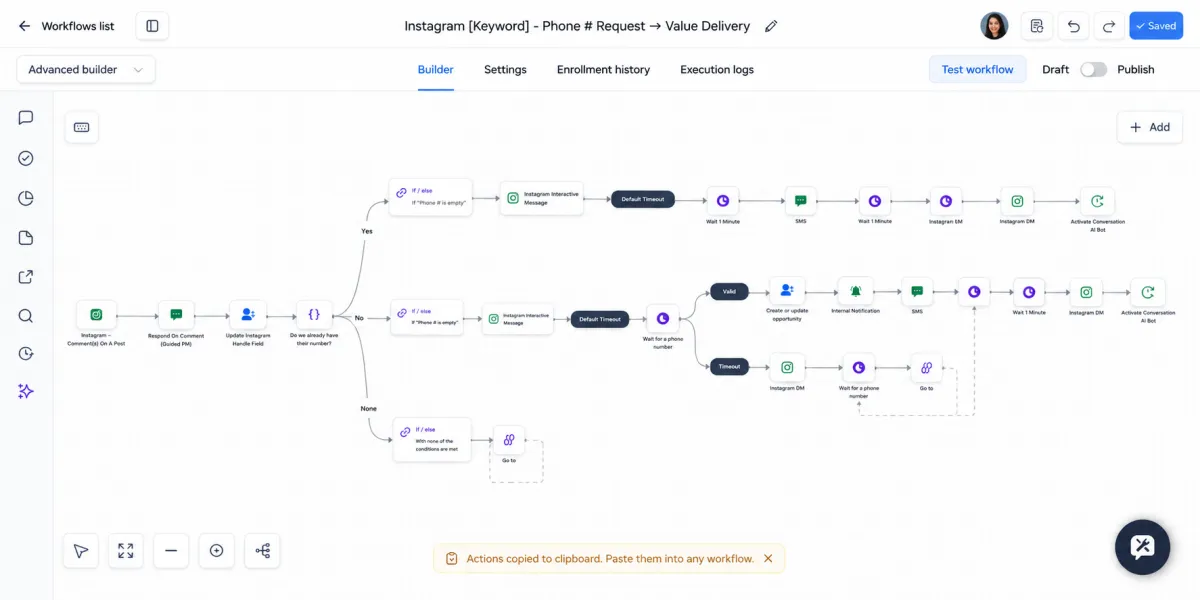
Task: Edit workflow name with pencil icon
Action: point(771,26)
